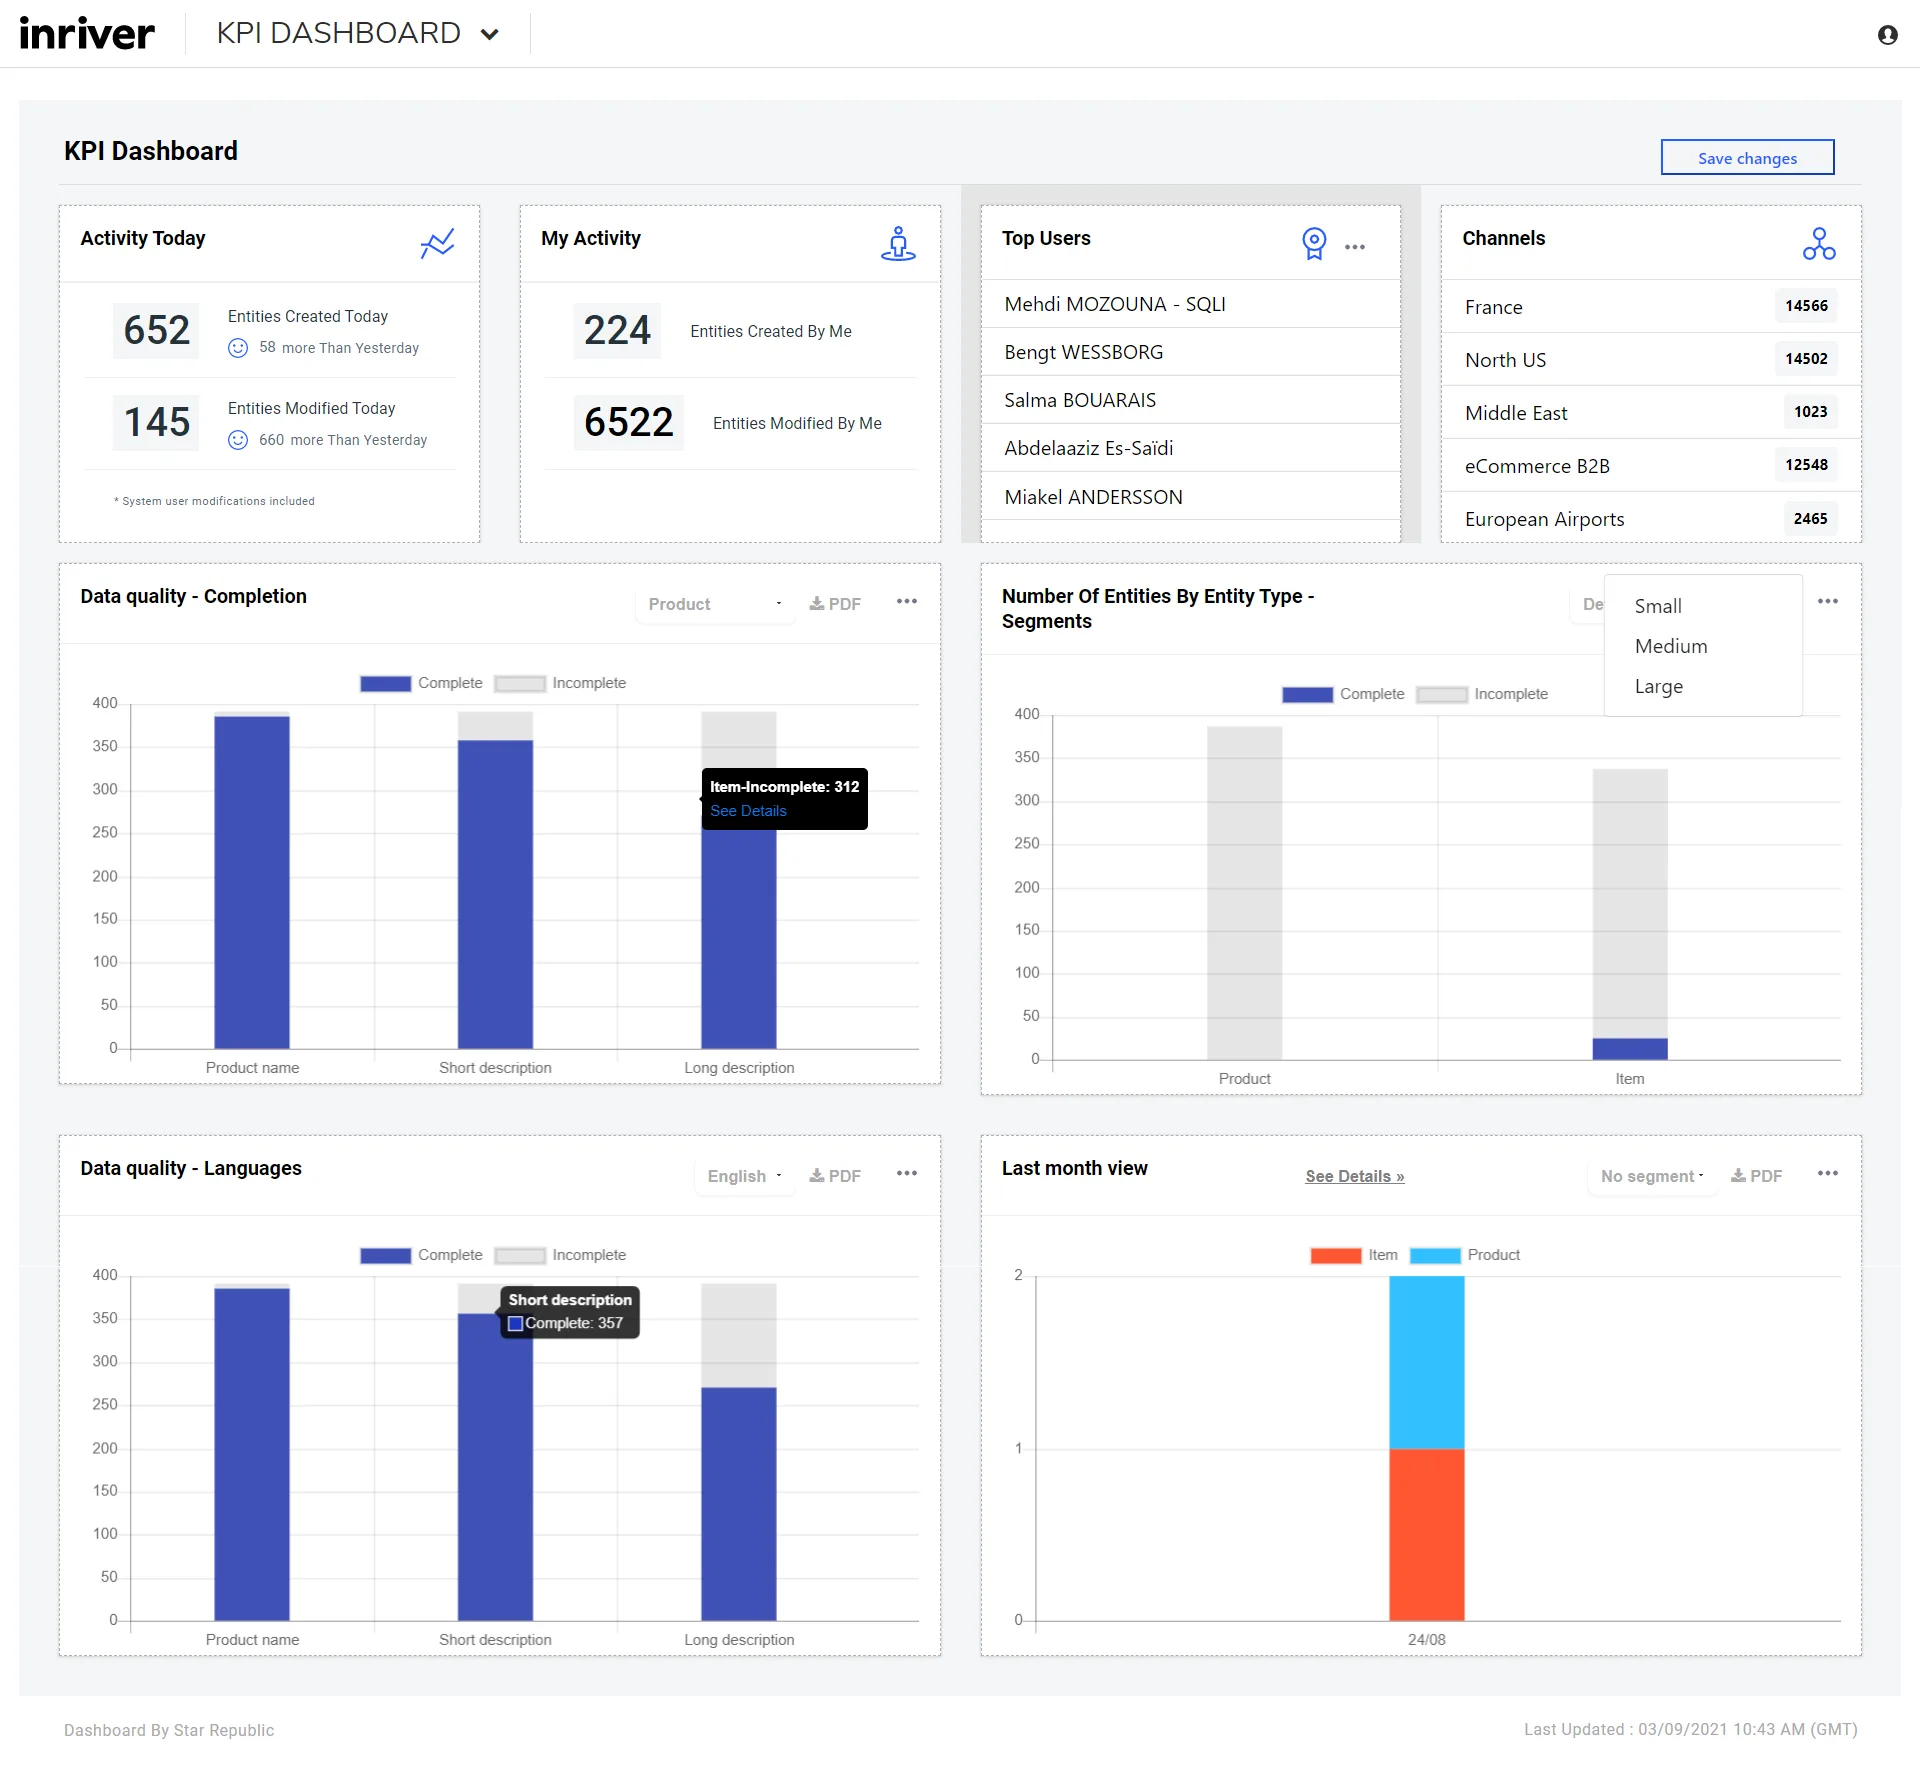The height and width of the screenshot is (1767, 1920).
Task: Open the Top Users options menu
Action: [1356, 246]
